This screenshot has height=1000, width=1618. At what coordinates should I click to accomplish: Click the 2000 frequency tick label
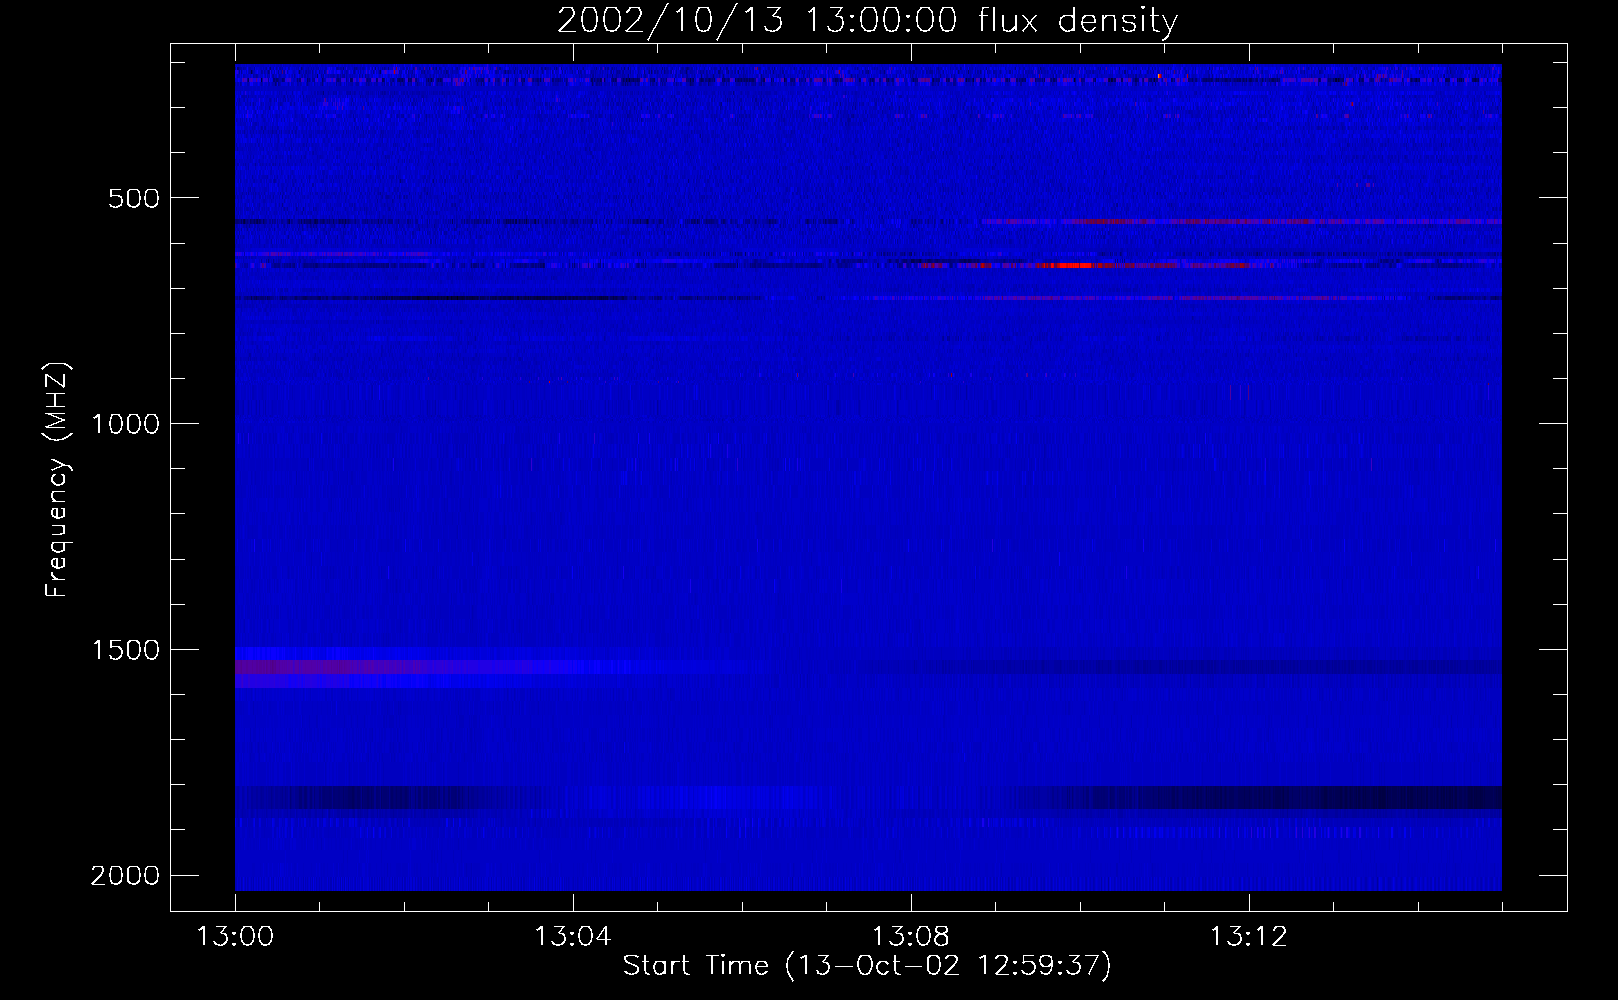[125, 876]
